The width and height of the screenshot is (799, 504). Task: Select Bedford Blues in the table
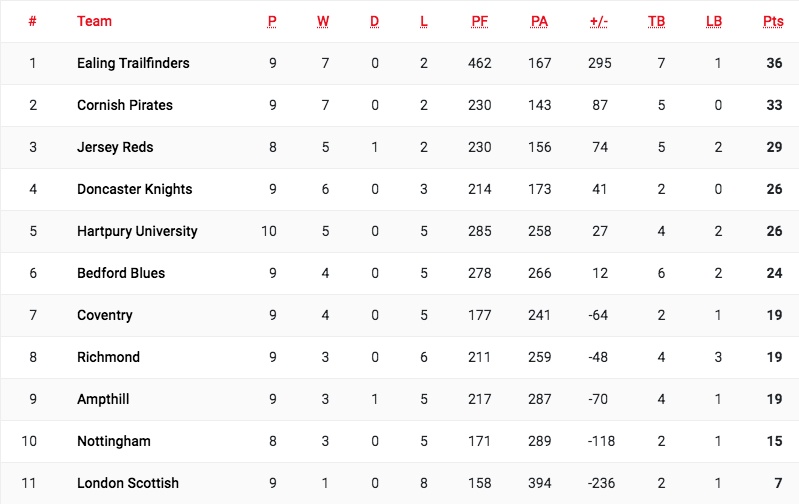121,273
